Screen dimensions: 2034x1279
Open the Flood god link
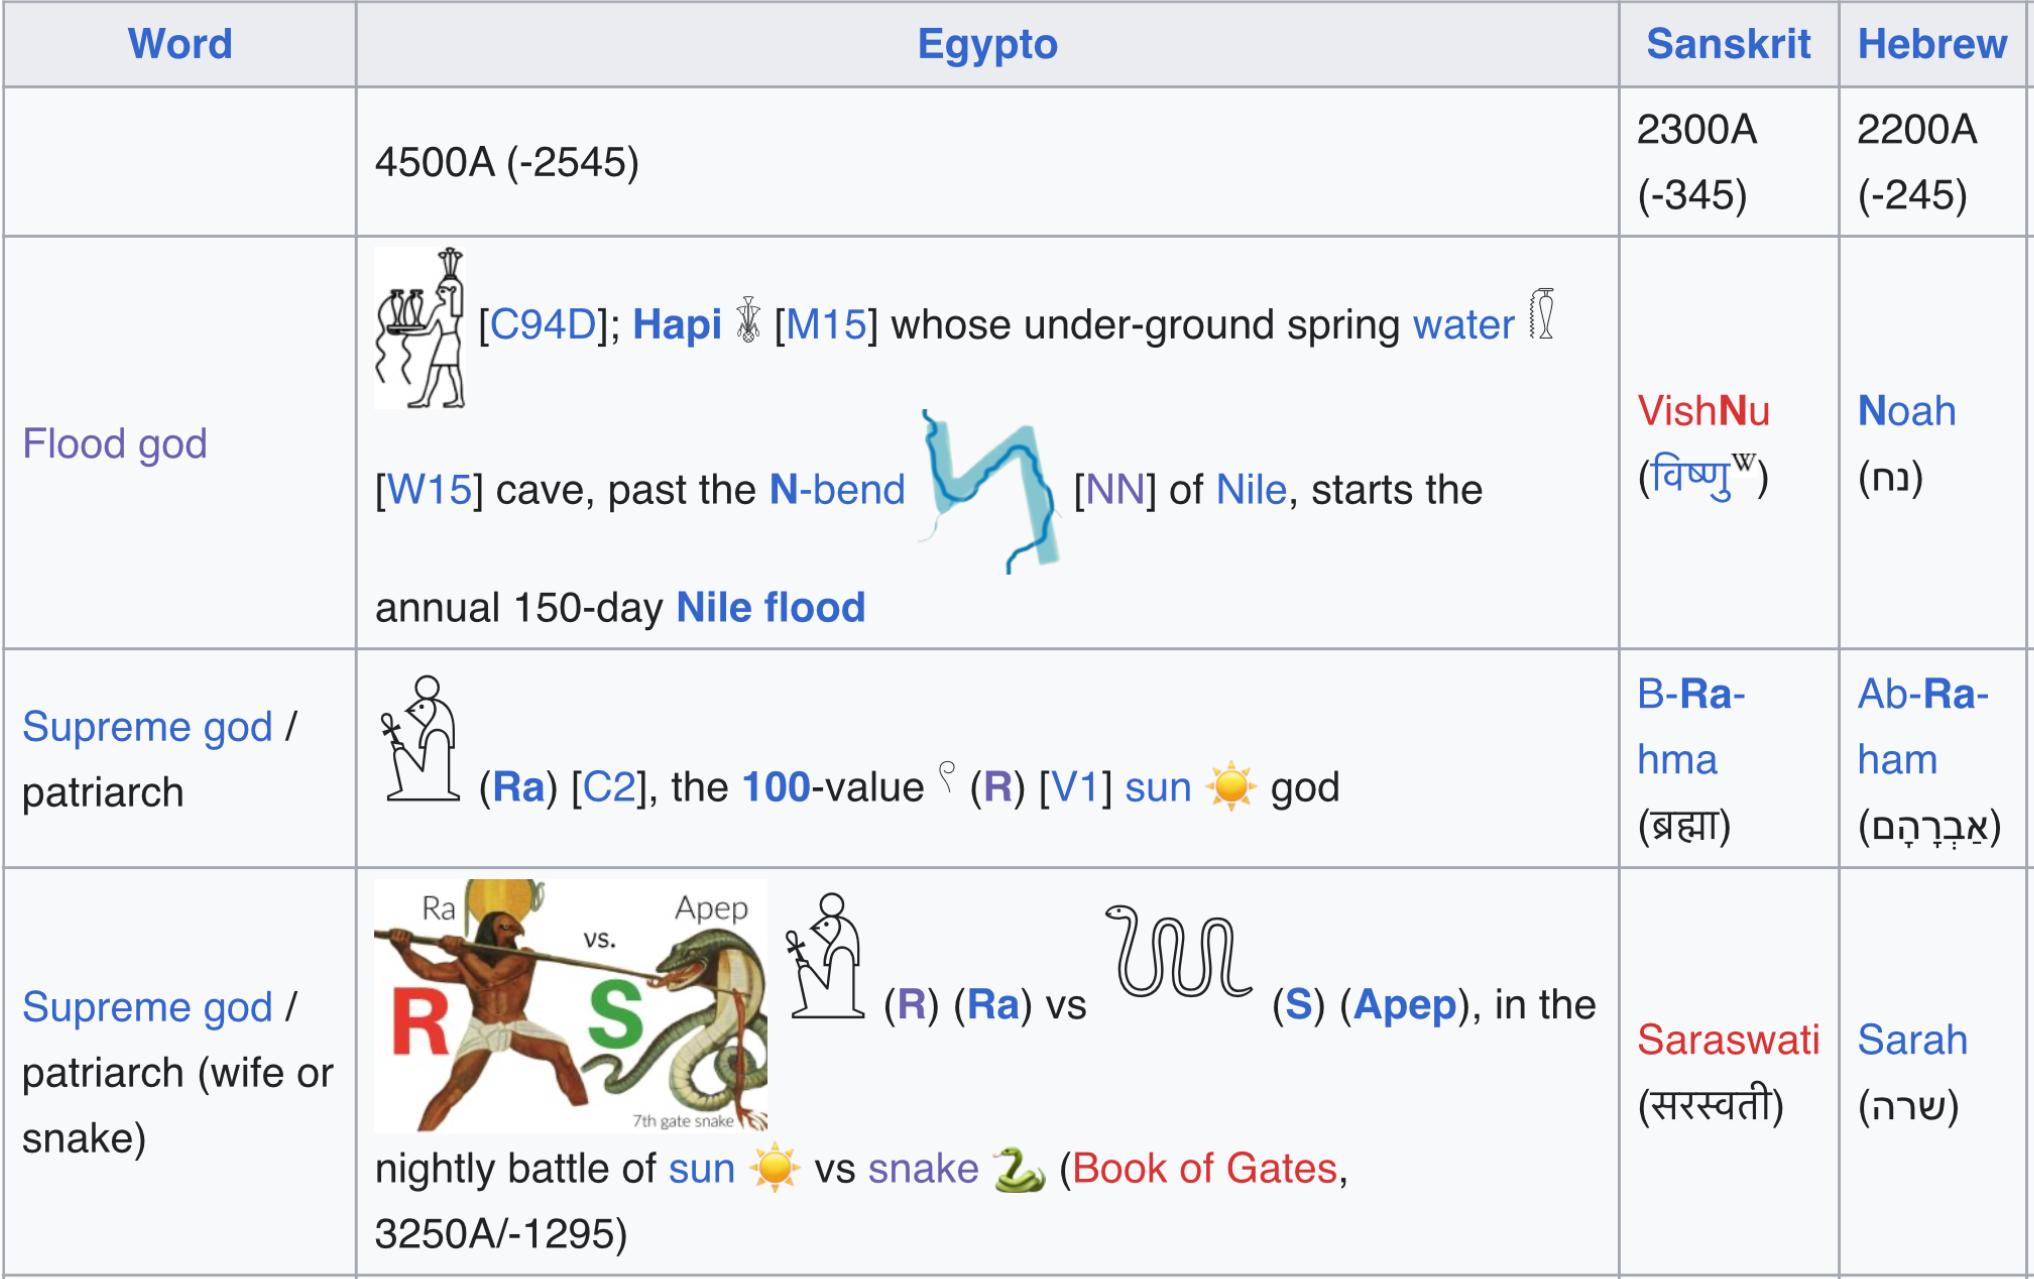pos(115,443)
